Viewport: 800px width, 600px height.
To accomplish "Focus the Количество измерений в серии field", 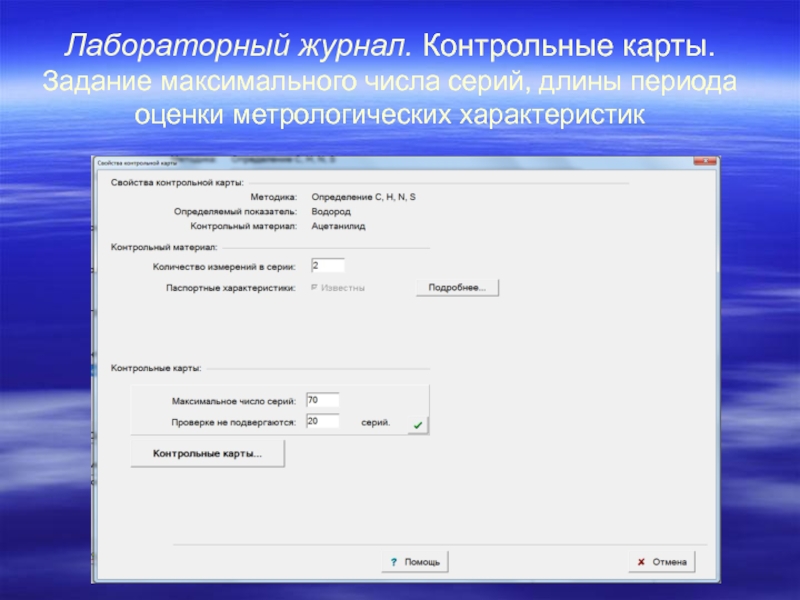I will [x=328, y=266].
